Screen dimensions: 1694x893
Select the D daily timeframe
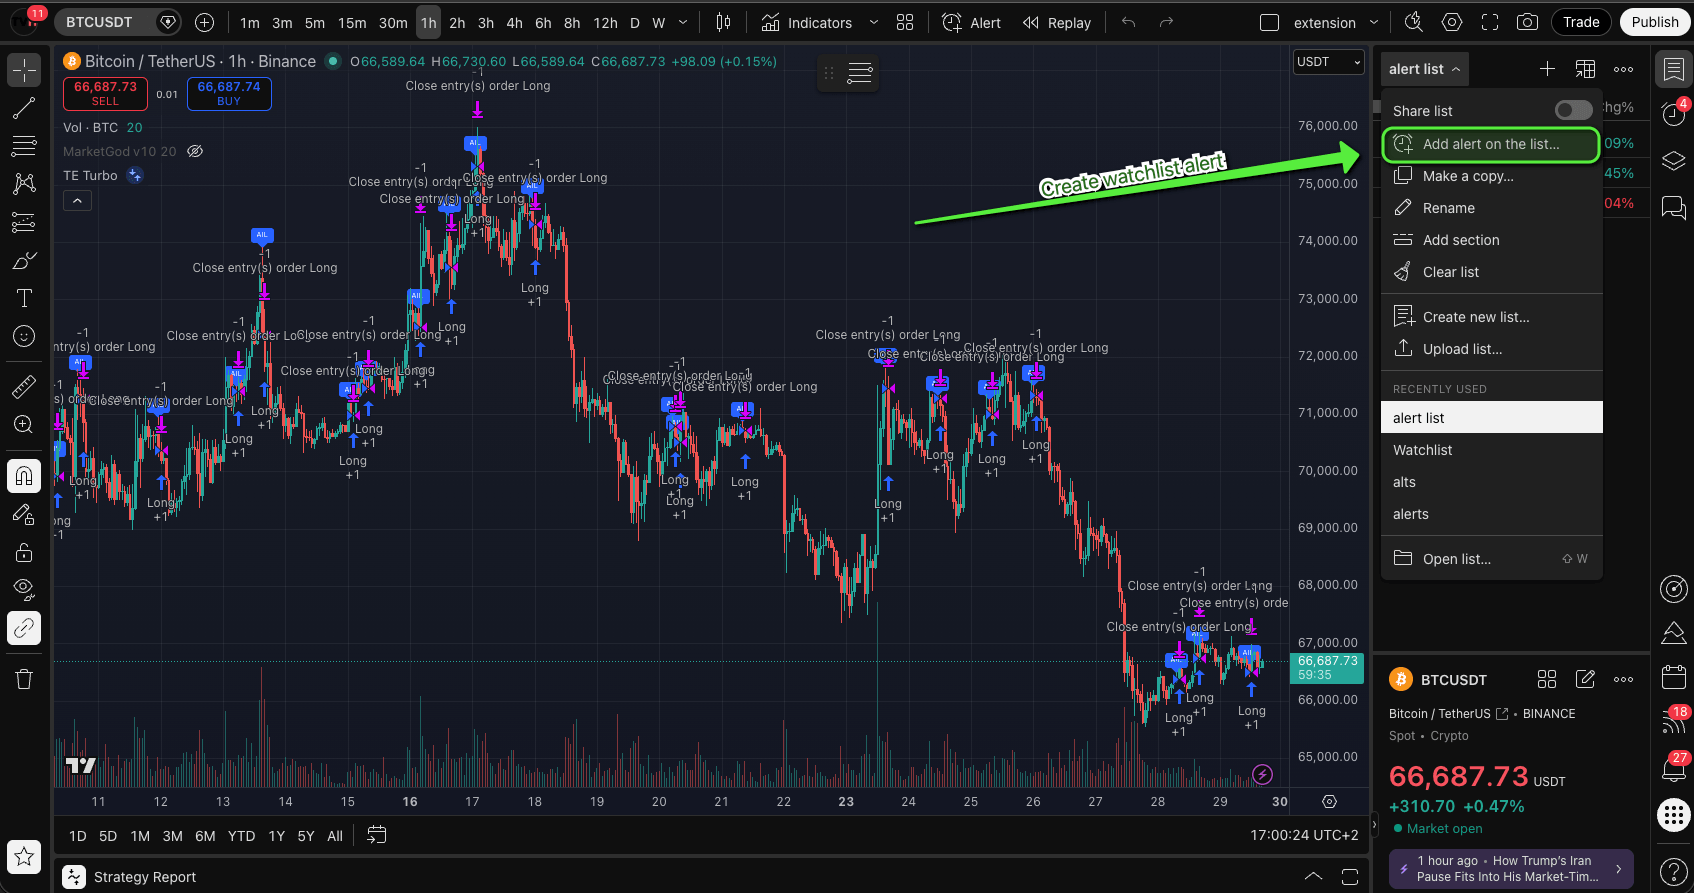pos(634,22)
